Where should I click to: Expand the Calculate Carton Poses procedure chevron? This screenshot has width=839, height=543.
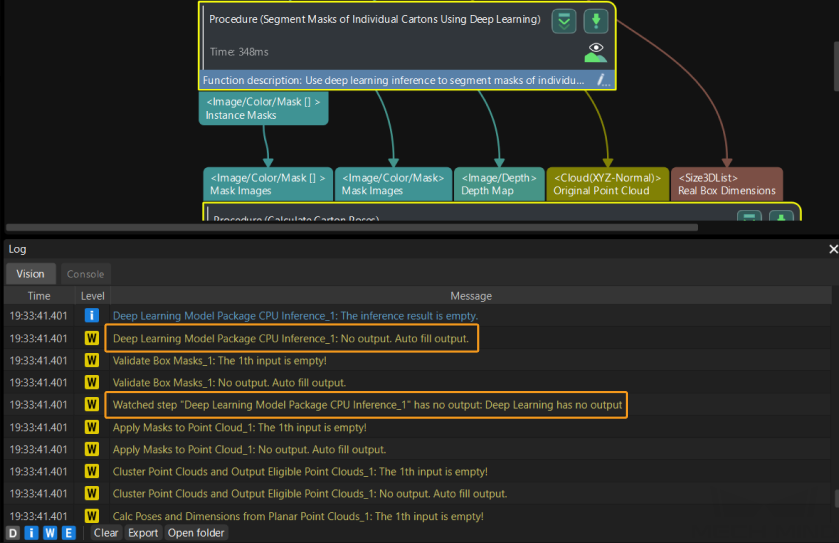pos(749,218)
